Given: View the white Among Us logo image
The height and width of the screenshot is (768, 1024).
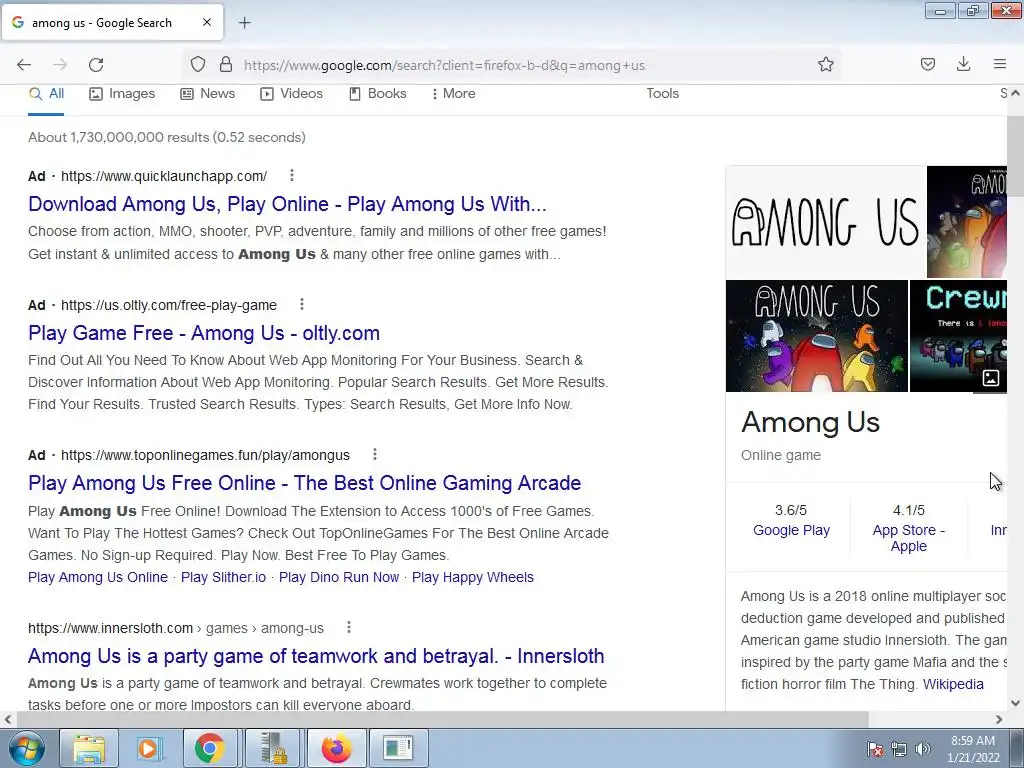Looking at the screenshot, I should 825,222.
